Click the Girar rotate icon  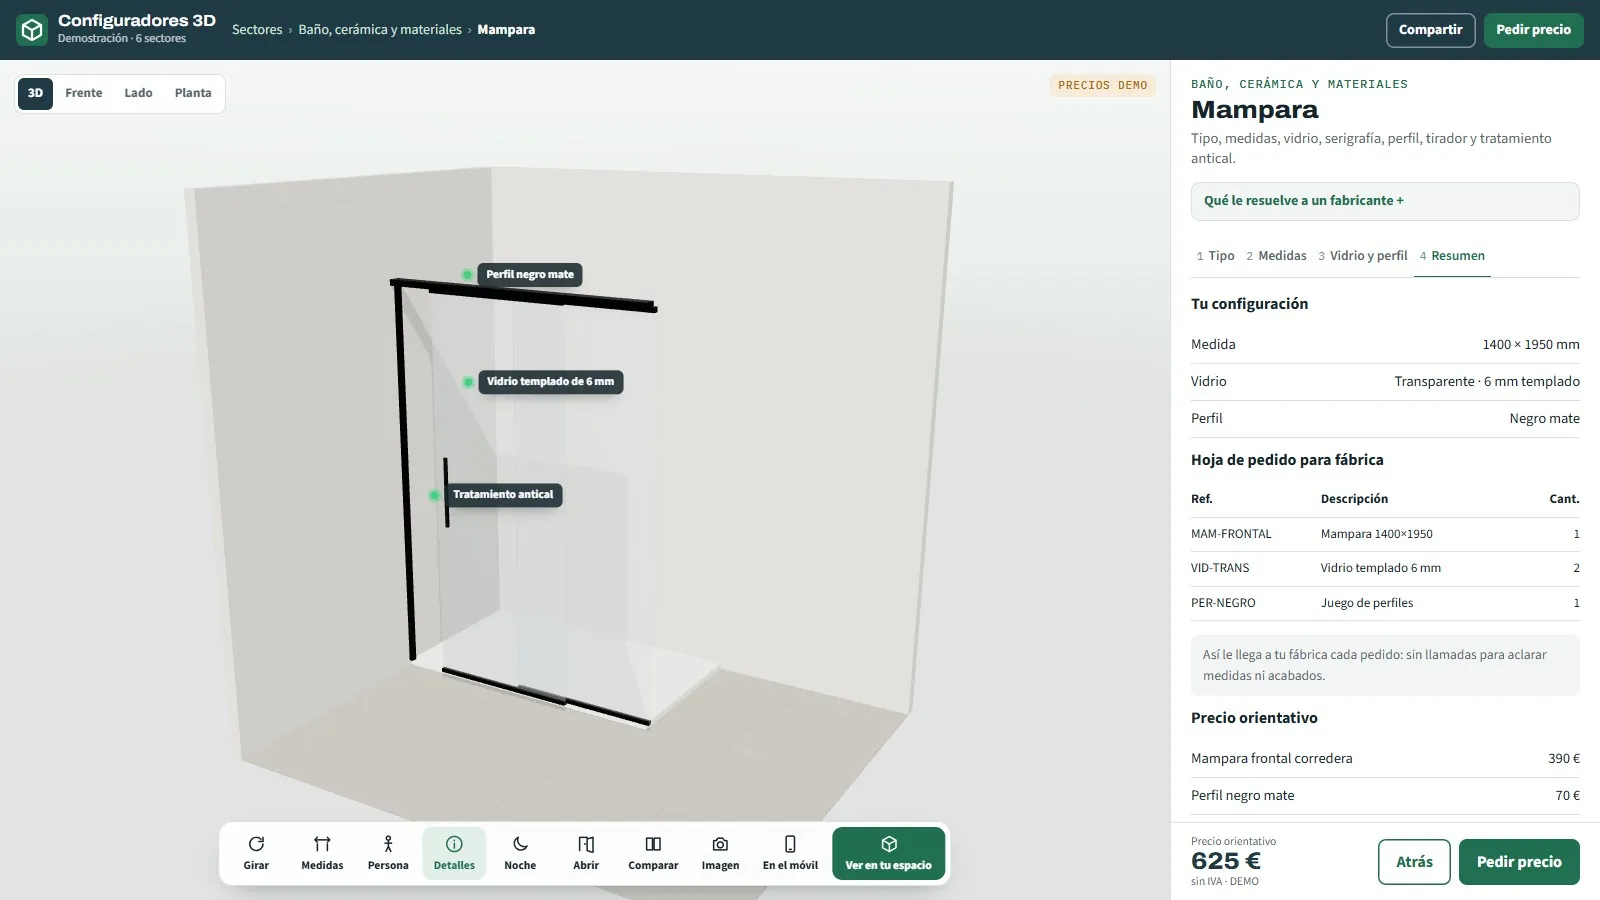tap(256, 844)
